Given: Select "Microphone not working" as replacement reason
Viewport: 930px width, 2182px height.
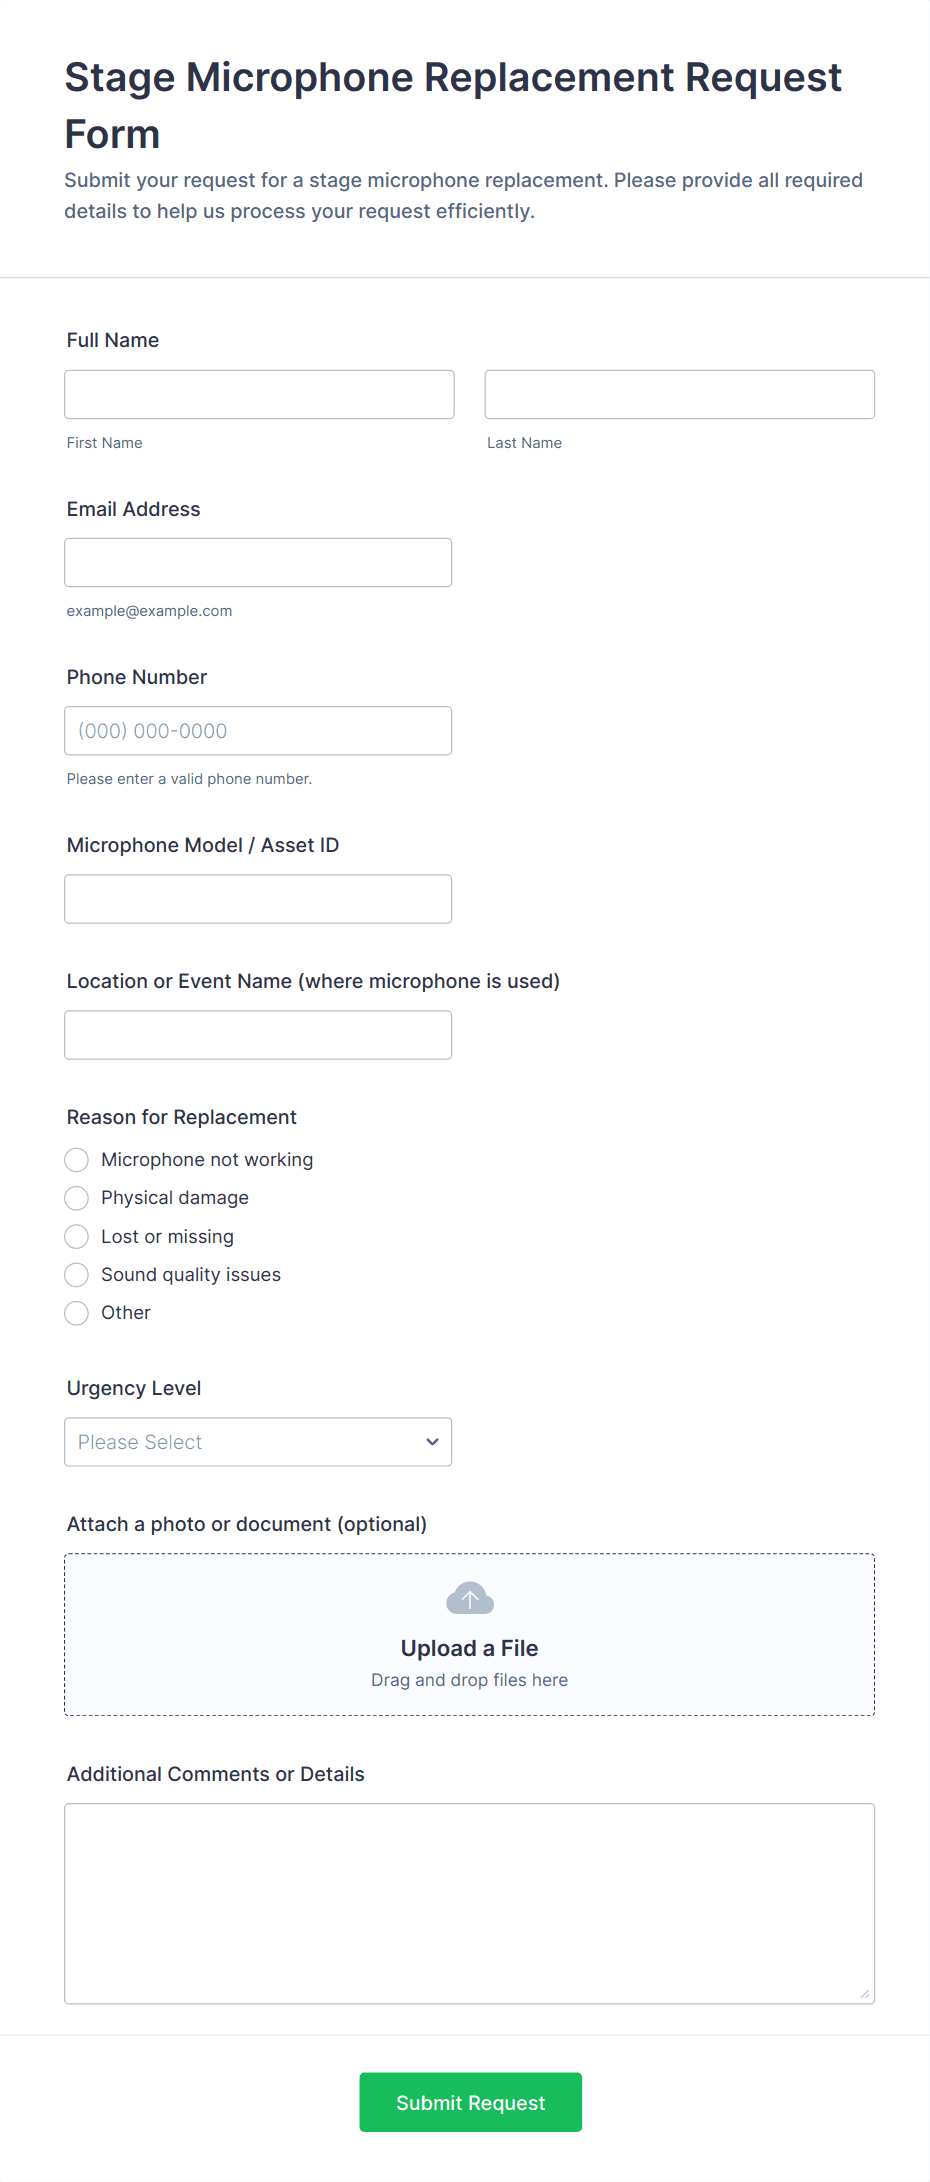Looking at the screenshot, I should click(x=76, y=1159).
